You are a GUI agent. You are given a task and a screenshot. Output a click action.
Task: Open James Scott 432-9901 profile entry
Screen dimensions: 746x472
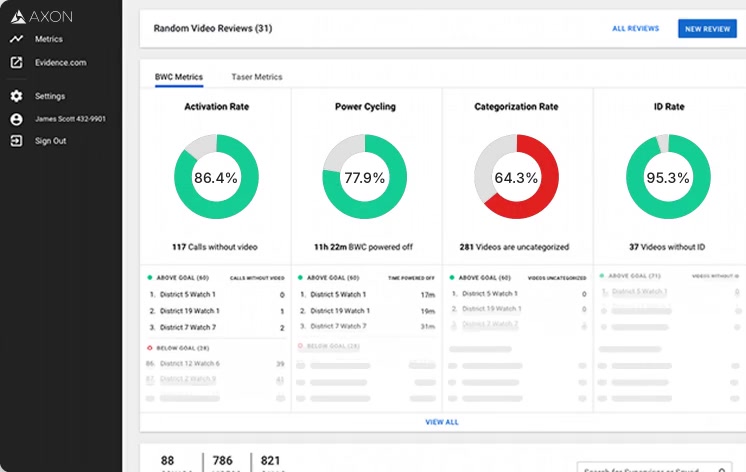70,119
